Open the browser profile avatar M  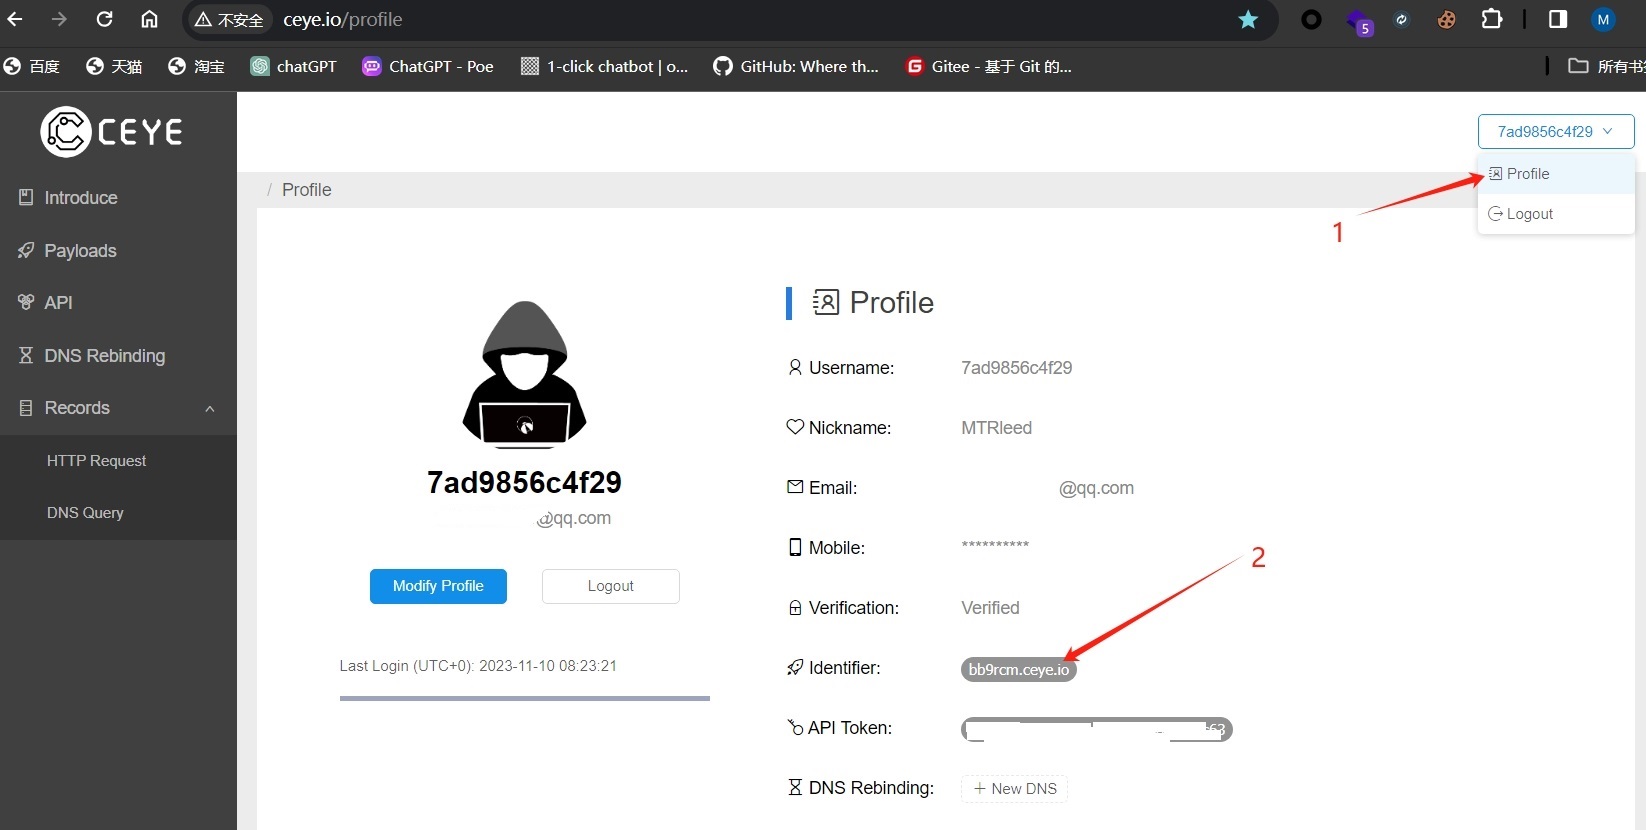[1603, 19]
